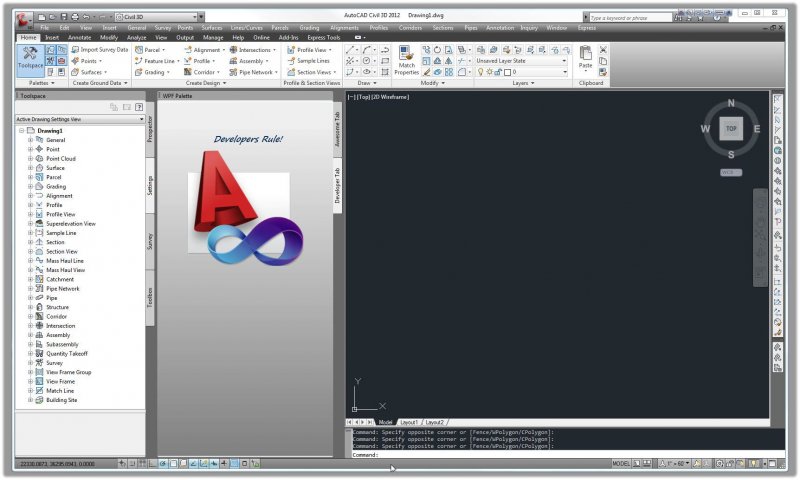Click the TOP face of the ViewCube

731,129
